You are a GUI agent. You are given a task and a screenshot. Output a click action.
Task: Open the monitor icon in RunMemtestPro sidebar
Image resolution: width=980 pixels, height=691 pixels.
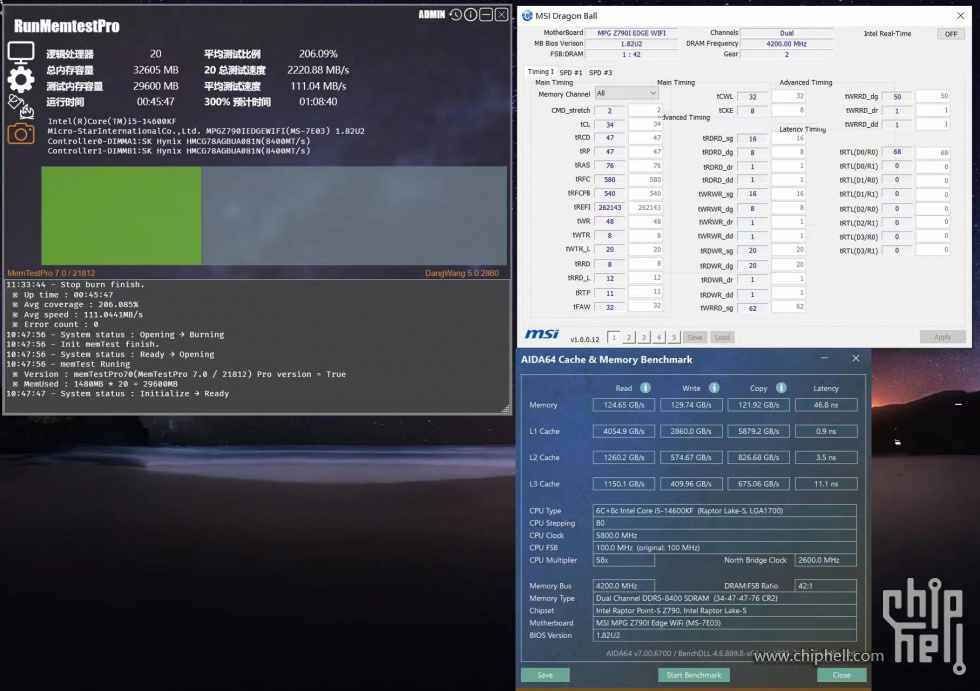[21, 53]
